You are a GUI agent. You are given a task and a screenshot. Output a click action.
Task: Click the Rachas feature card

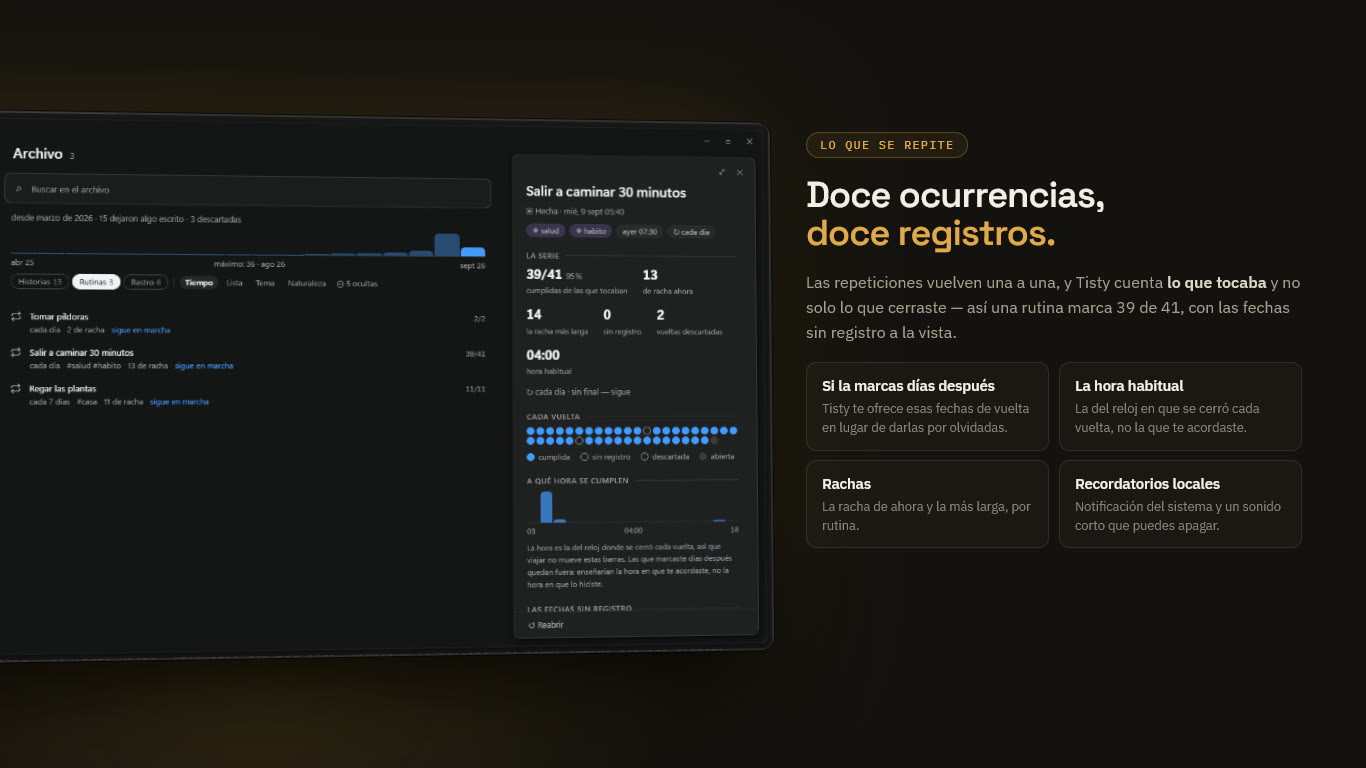click(x=927, y=504)
